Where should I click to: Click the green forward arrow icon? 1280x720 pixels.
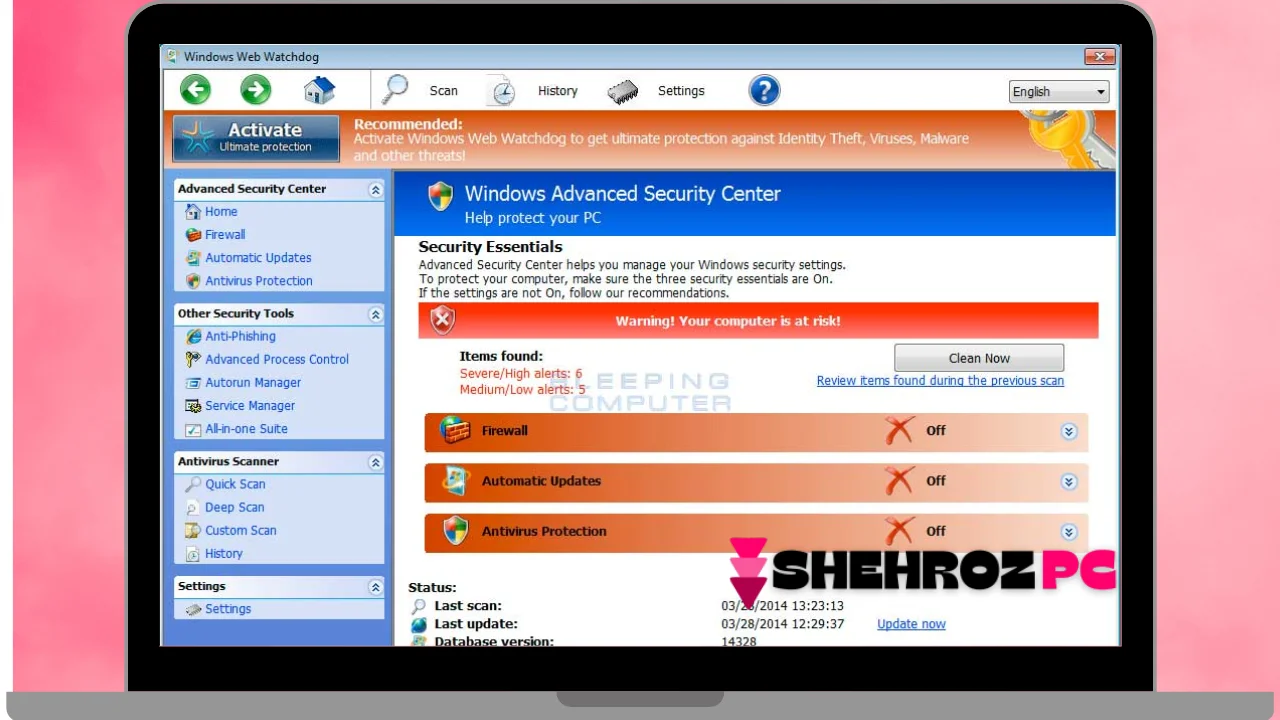(256, 90)
